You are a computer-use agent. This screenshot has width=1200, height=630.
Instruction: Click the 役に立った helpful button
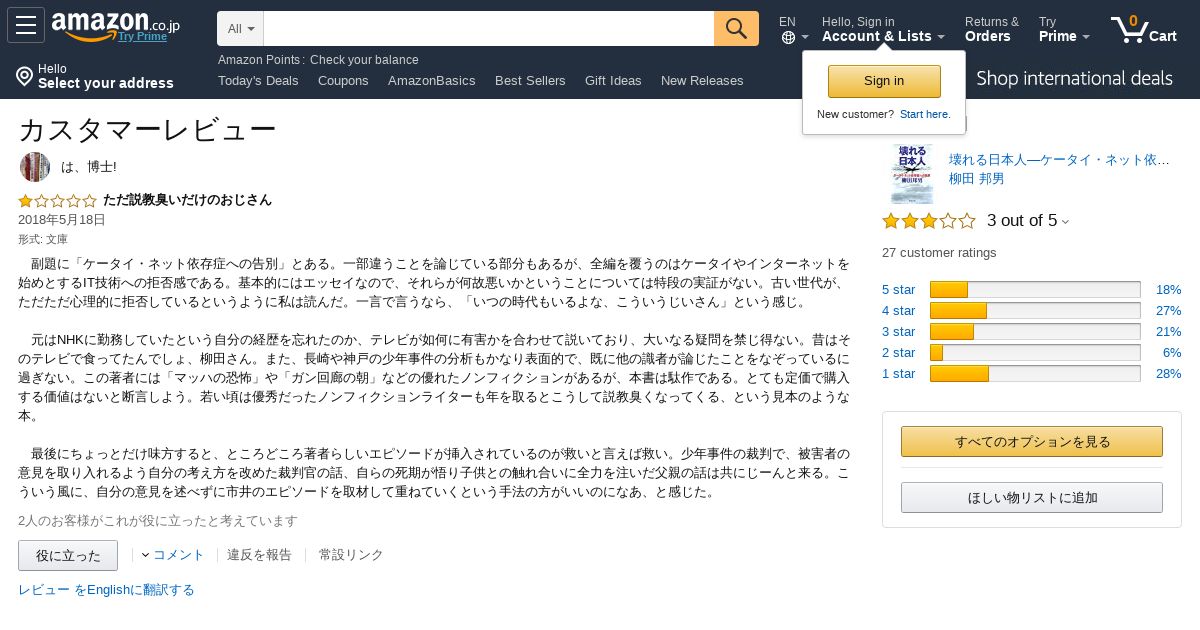point(68,556)
